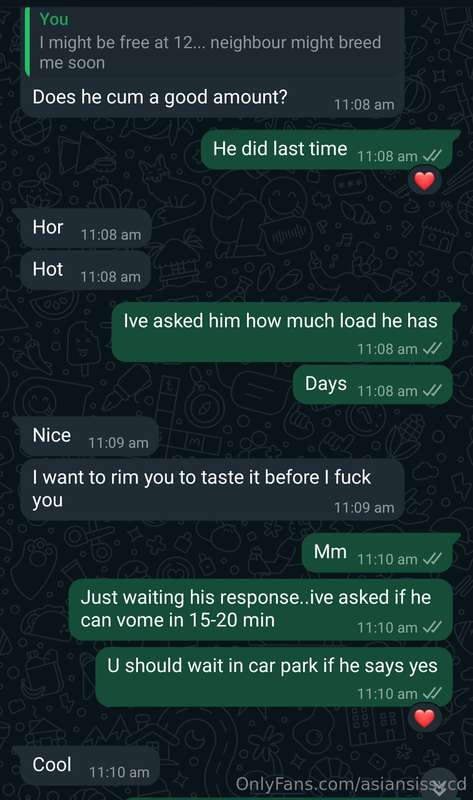Click the scroll-to-bottom double chevron button
The width and height of the screenshot is (473, 800).
coord(440,786)
